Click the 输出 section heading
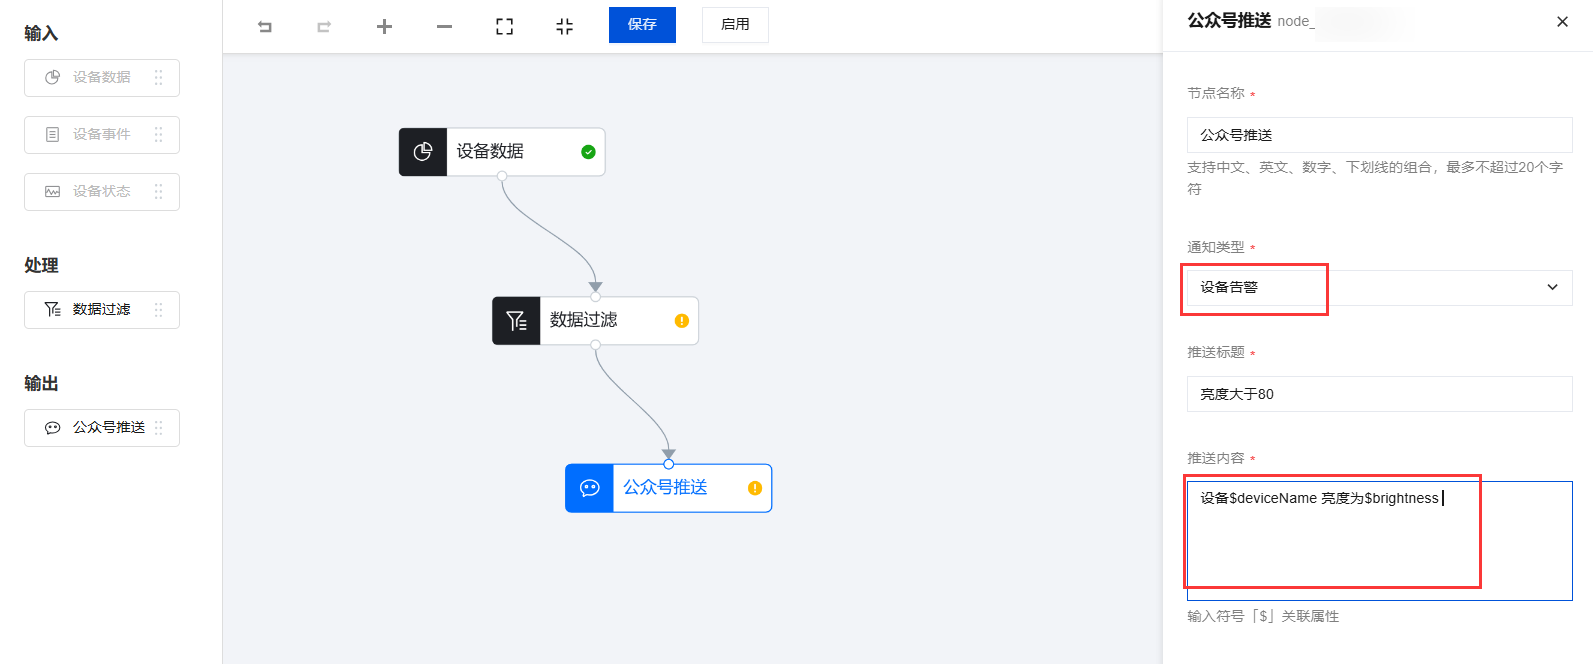The width and height of the screenshot is (1593, 664). tap(41, 383)
